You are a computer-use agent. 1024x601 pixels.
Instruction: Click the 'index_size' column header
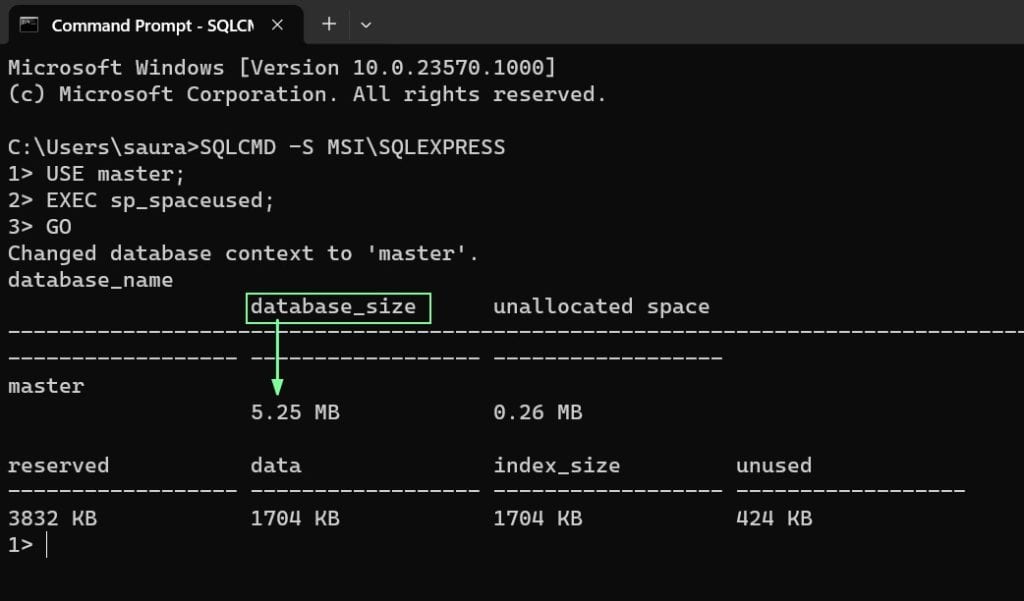(556, 465)
